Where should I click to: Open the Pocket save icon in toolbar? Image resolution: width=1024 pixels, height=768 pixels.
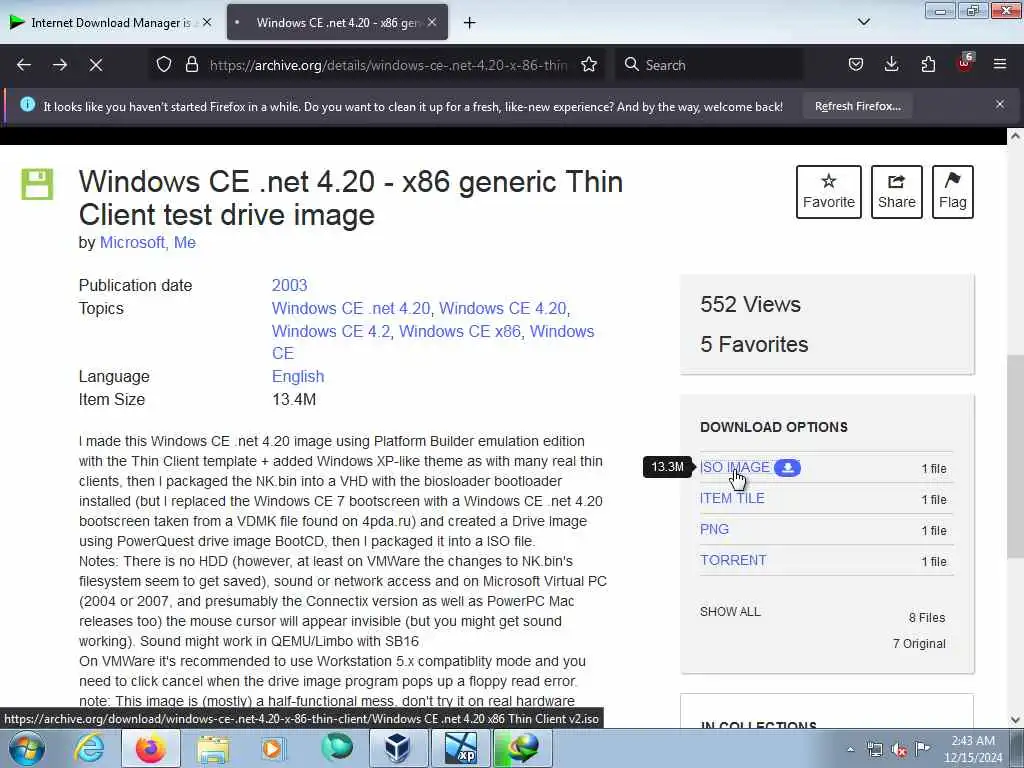(856, 65)
